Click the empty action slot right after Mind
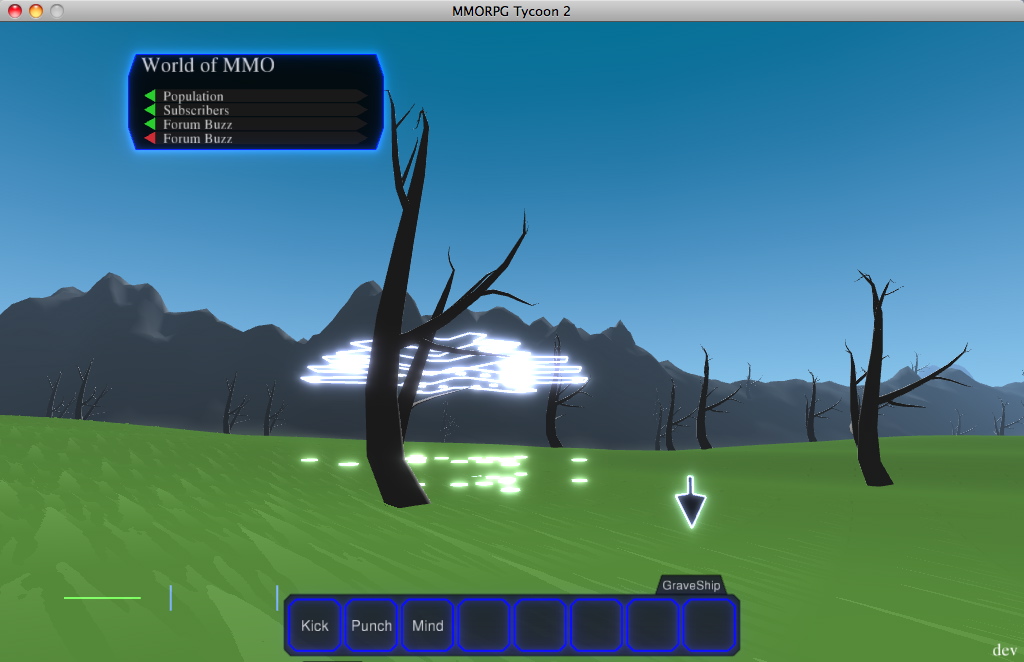The height and width of the screenshot is (662, 1024). [x=484, y=625]
